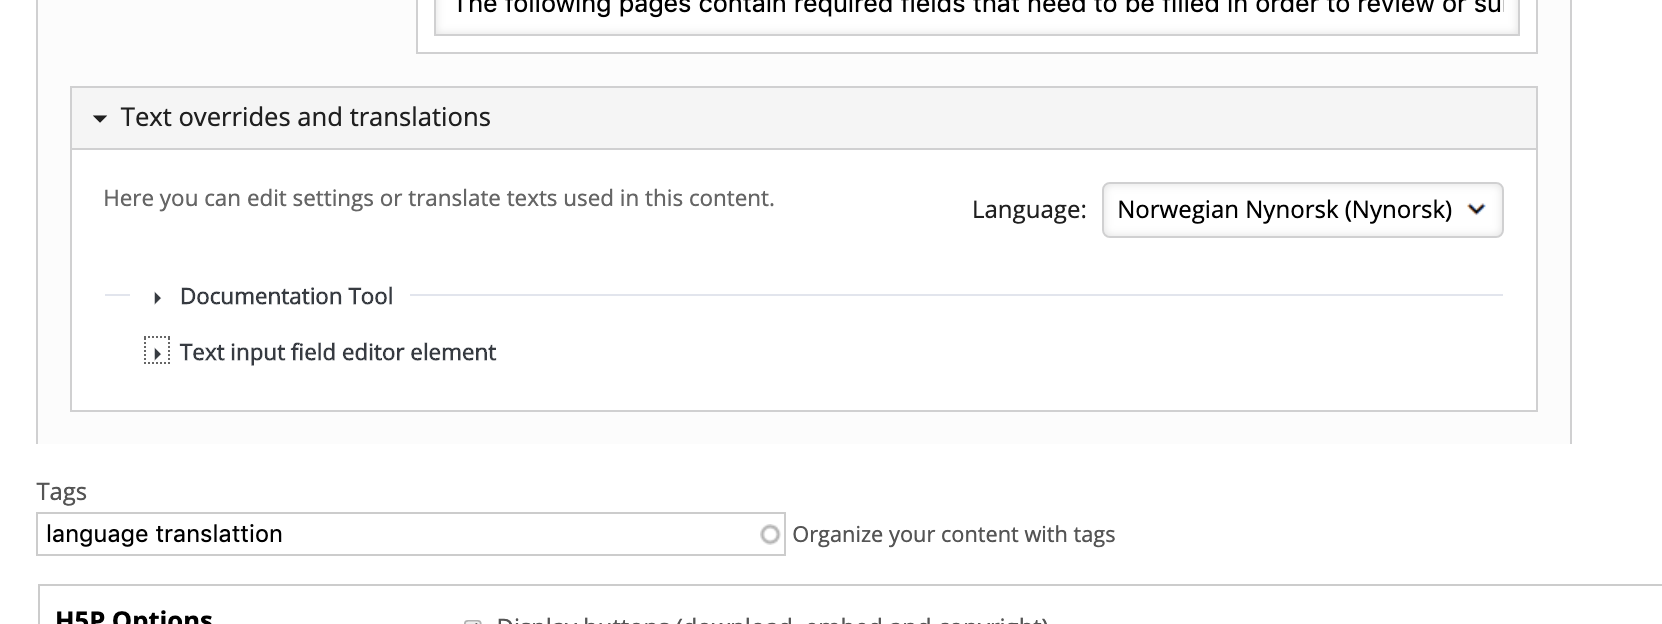
Task: Collapse the Text overrides and translations arrow
Action: point(99,119)
